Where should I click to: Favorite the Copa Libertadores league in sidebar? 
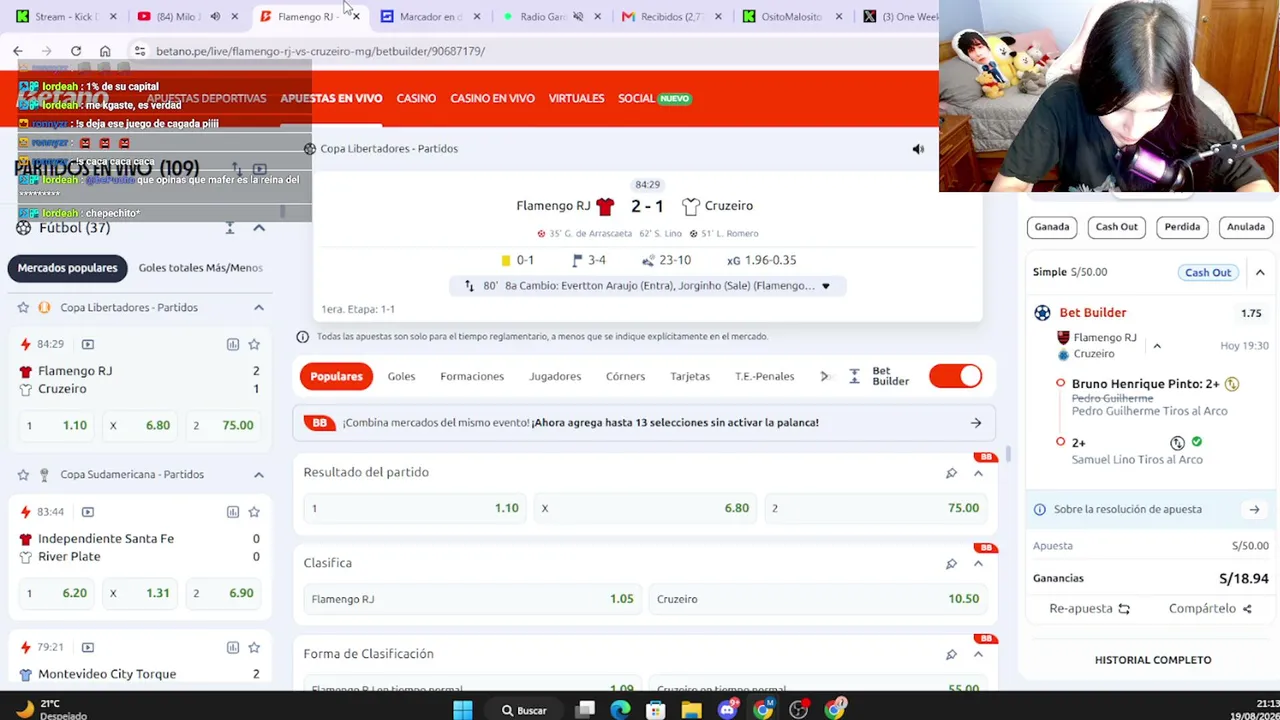click(x=23, y=308)
